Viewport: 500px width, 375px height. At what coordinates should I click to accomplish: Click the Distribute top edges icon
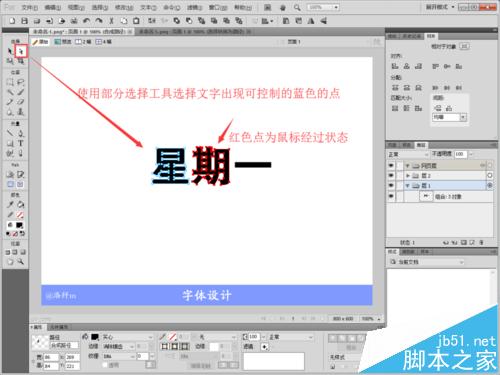(395, 88)
